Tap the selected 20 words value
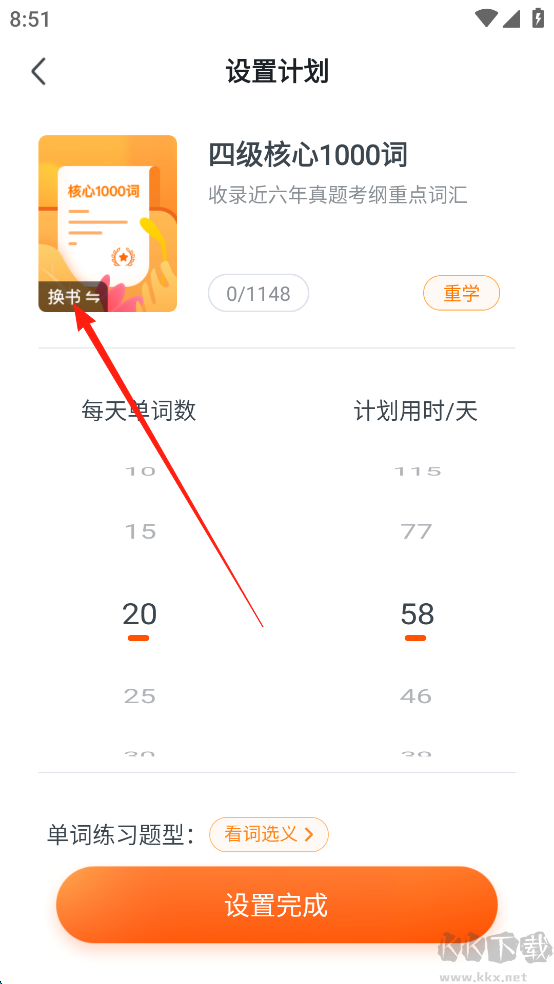Screen dimensions: 554x984 [139, 614]
